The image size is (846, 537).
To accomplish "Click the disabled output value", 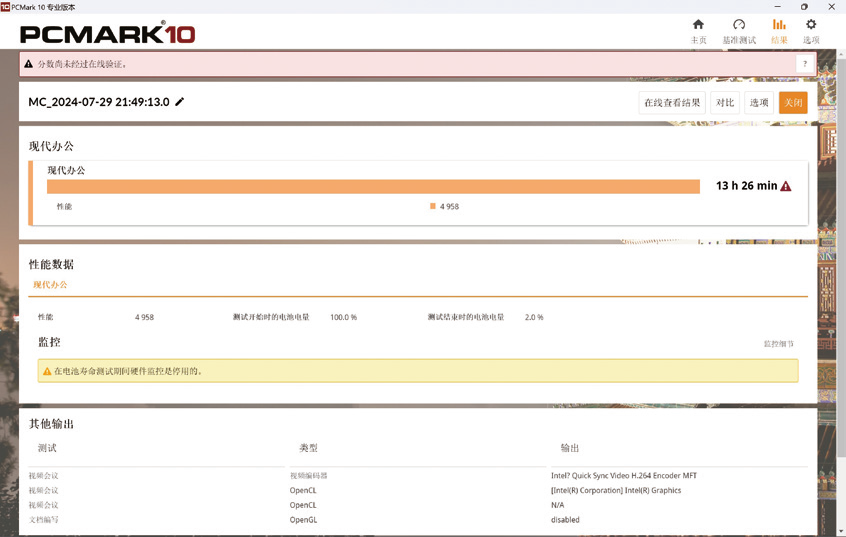I will tap(565, 520).
